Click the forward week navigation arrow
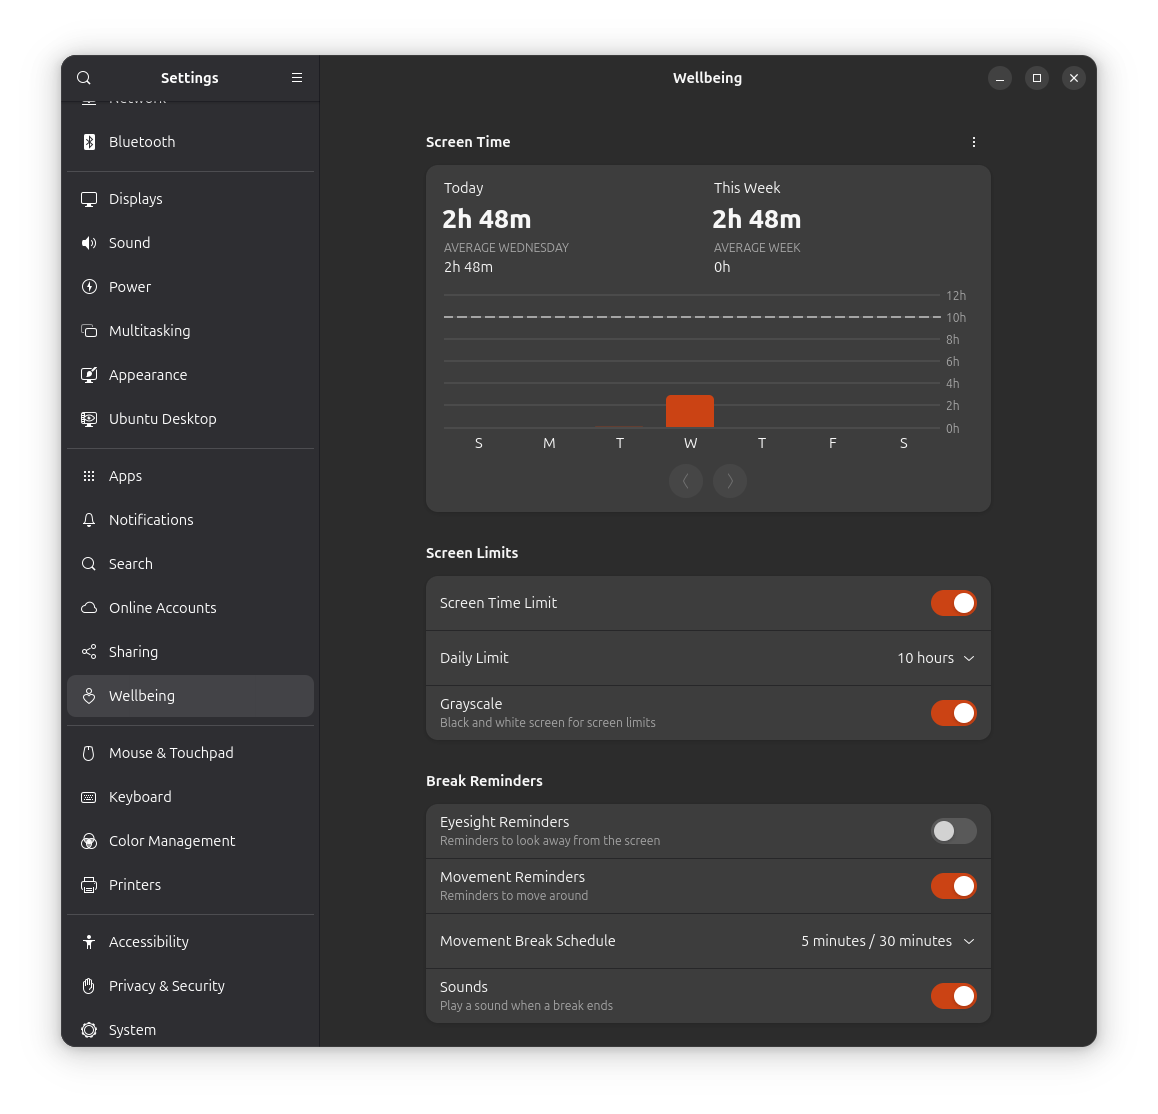1158x1114 pixels. 730,481
